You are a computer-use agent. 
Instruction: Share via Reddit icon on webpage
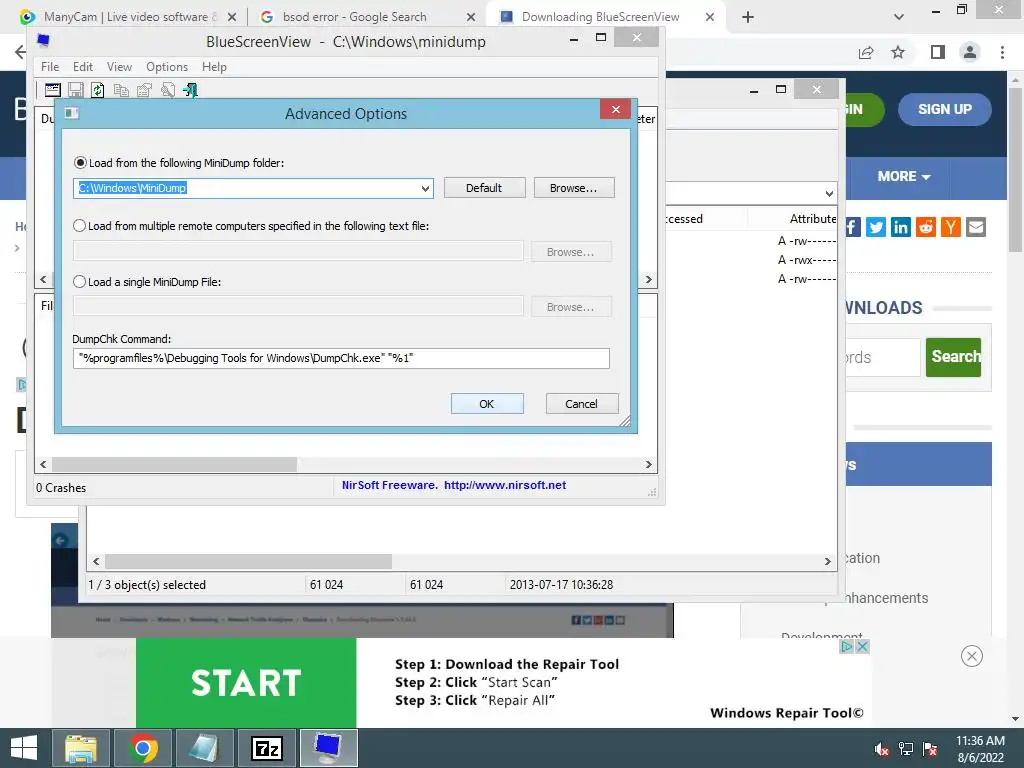click(x=925, y=227)
